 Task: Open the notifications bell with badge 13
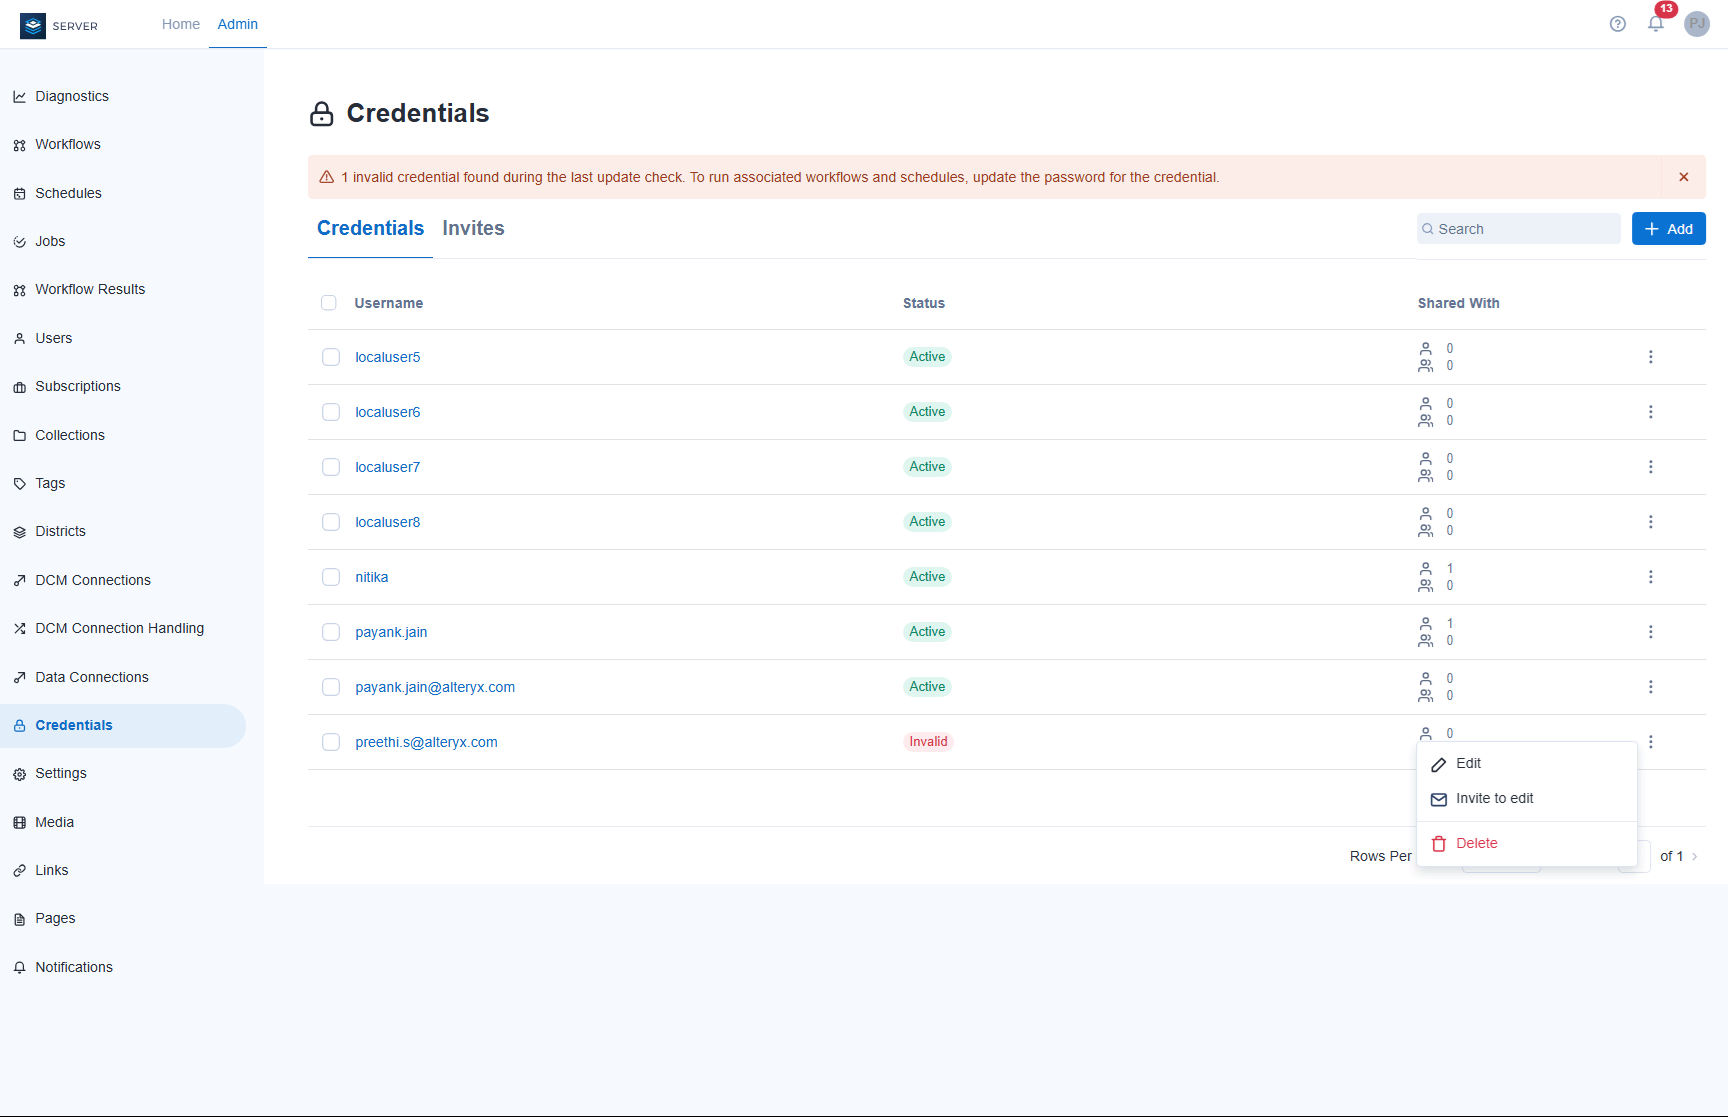pyautogui.click(x=1656, y=24)
